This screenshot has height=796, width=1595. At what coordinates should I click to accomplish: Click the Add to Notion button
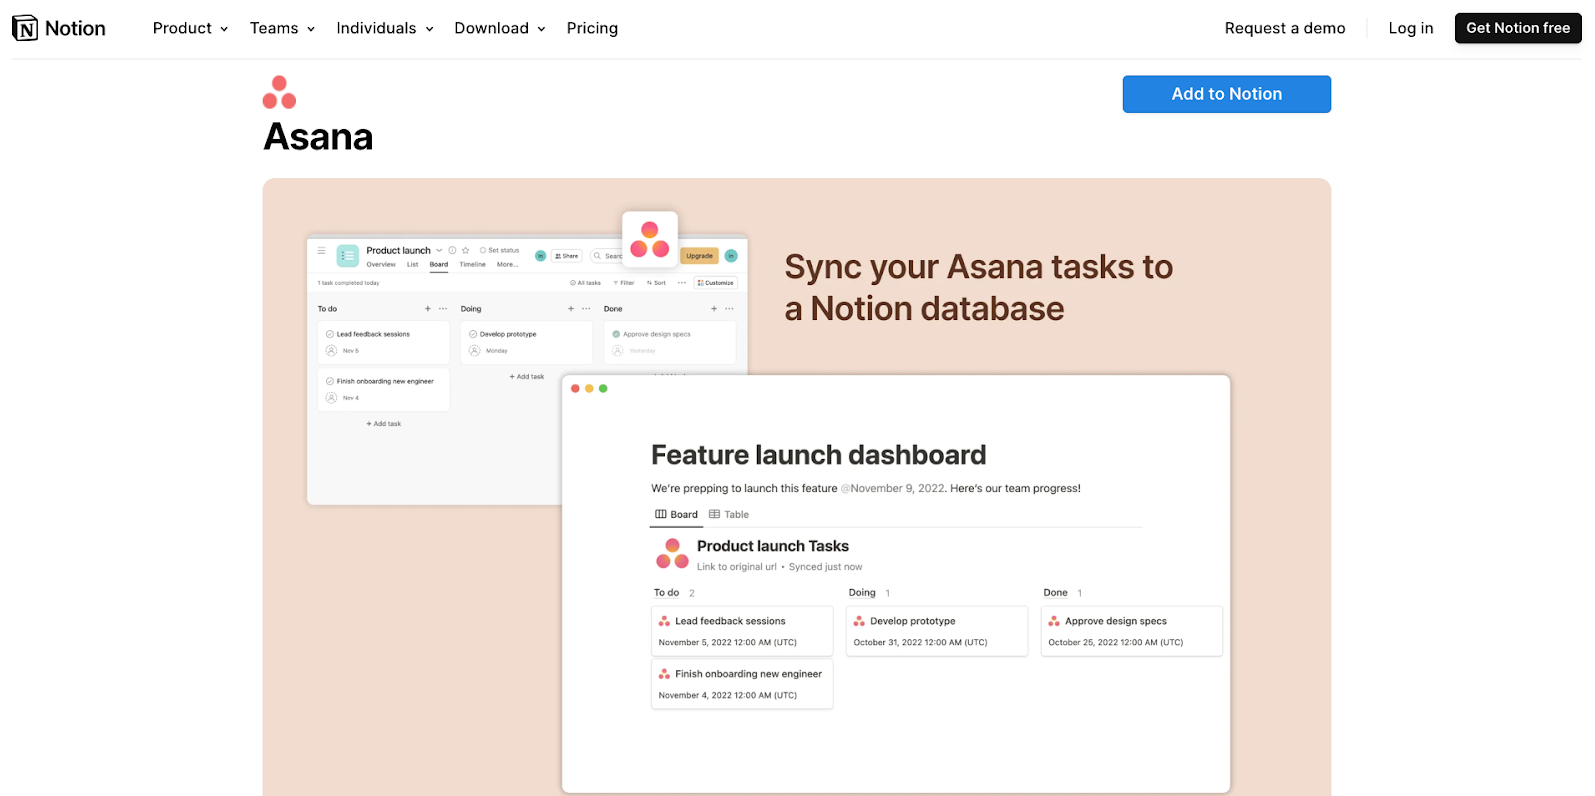pos(1226,94)
